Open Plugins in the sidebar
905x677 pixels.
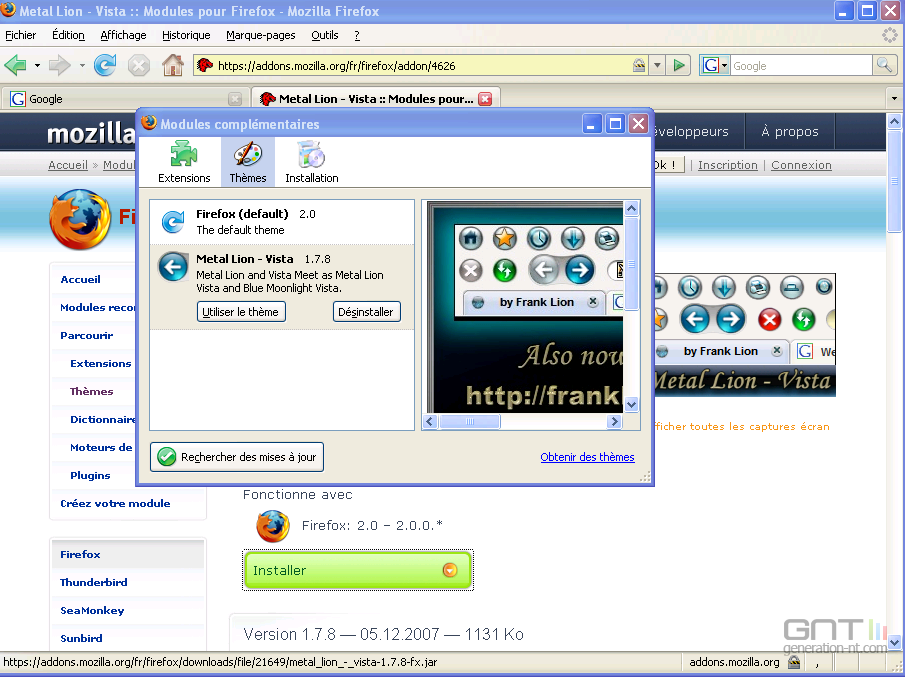pyautogui.click(x=90, y=476)
